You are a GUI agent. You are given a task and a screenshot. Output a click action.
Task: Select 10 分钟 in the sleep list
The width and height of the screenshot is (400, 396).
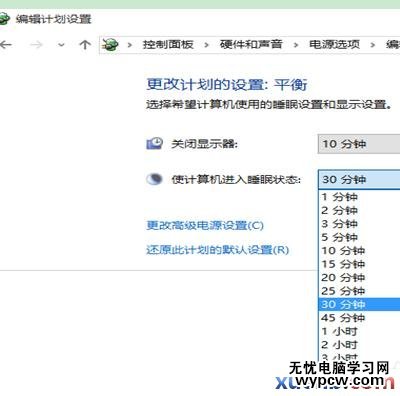359,250
